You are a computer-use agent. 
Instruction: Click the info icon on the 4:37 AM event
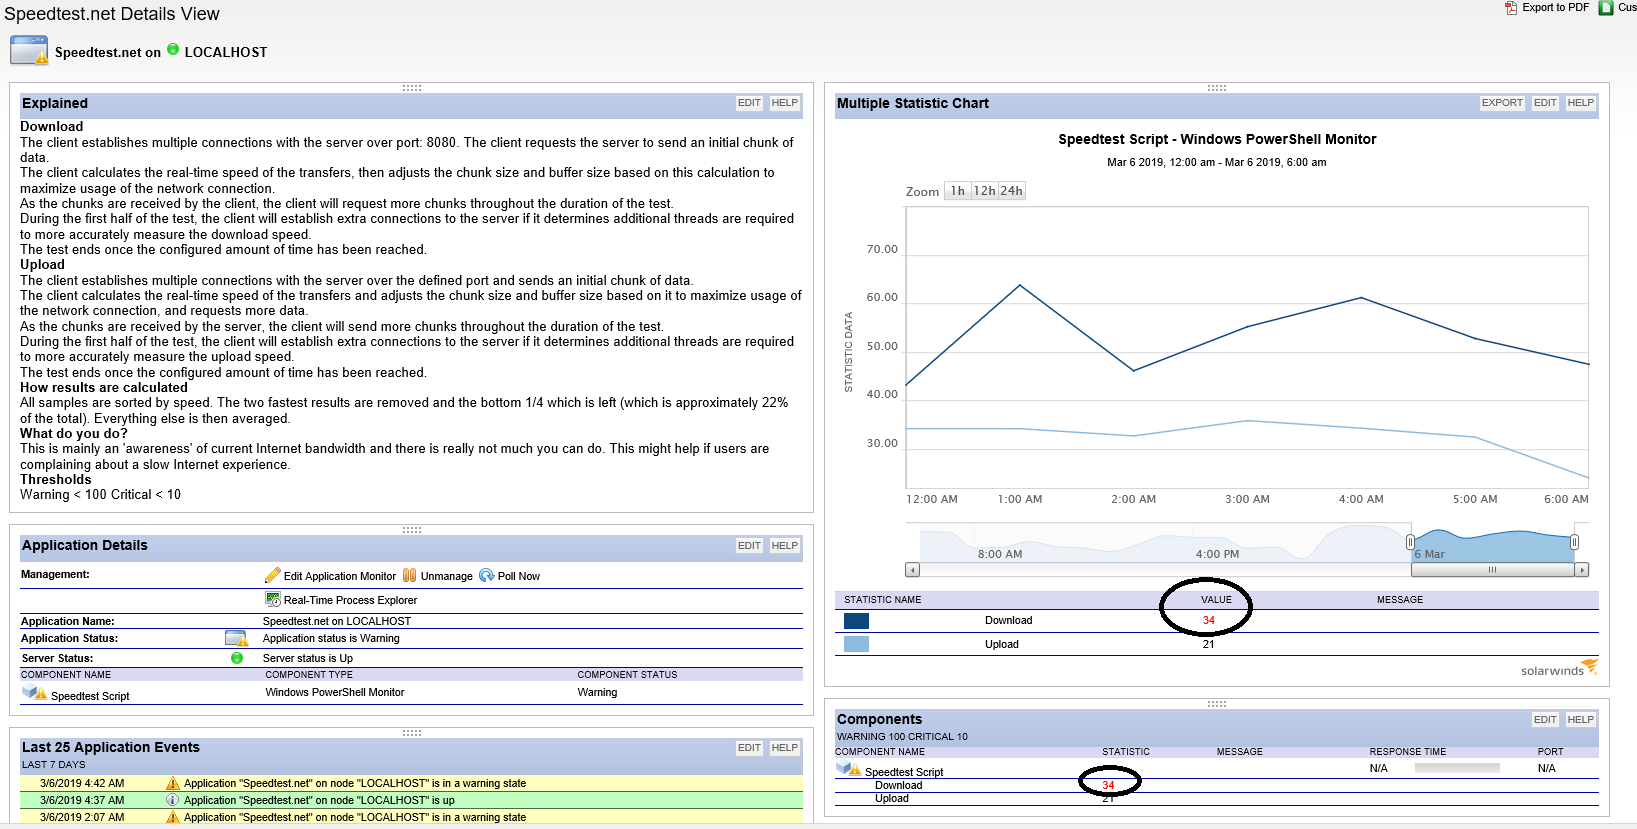click(173, 800)
